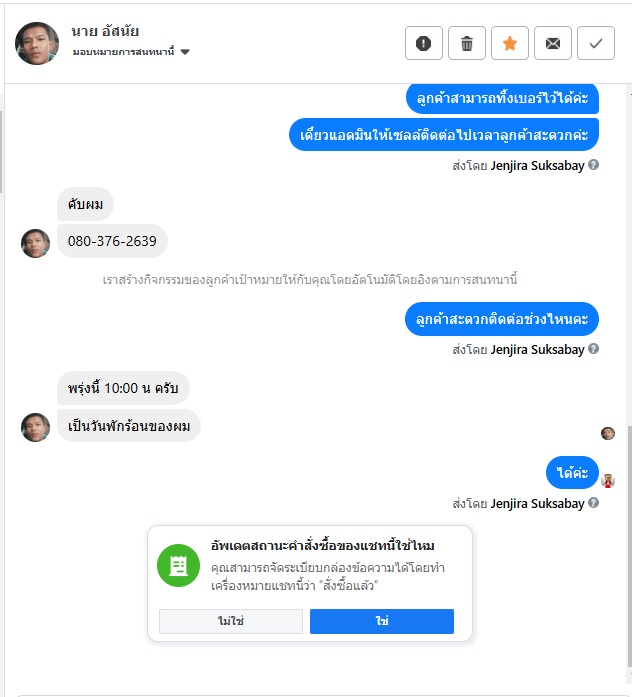The image size is (632, 697).
Task: Click the phone number message 080-376-2639
Action: (x=112, y=241)
